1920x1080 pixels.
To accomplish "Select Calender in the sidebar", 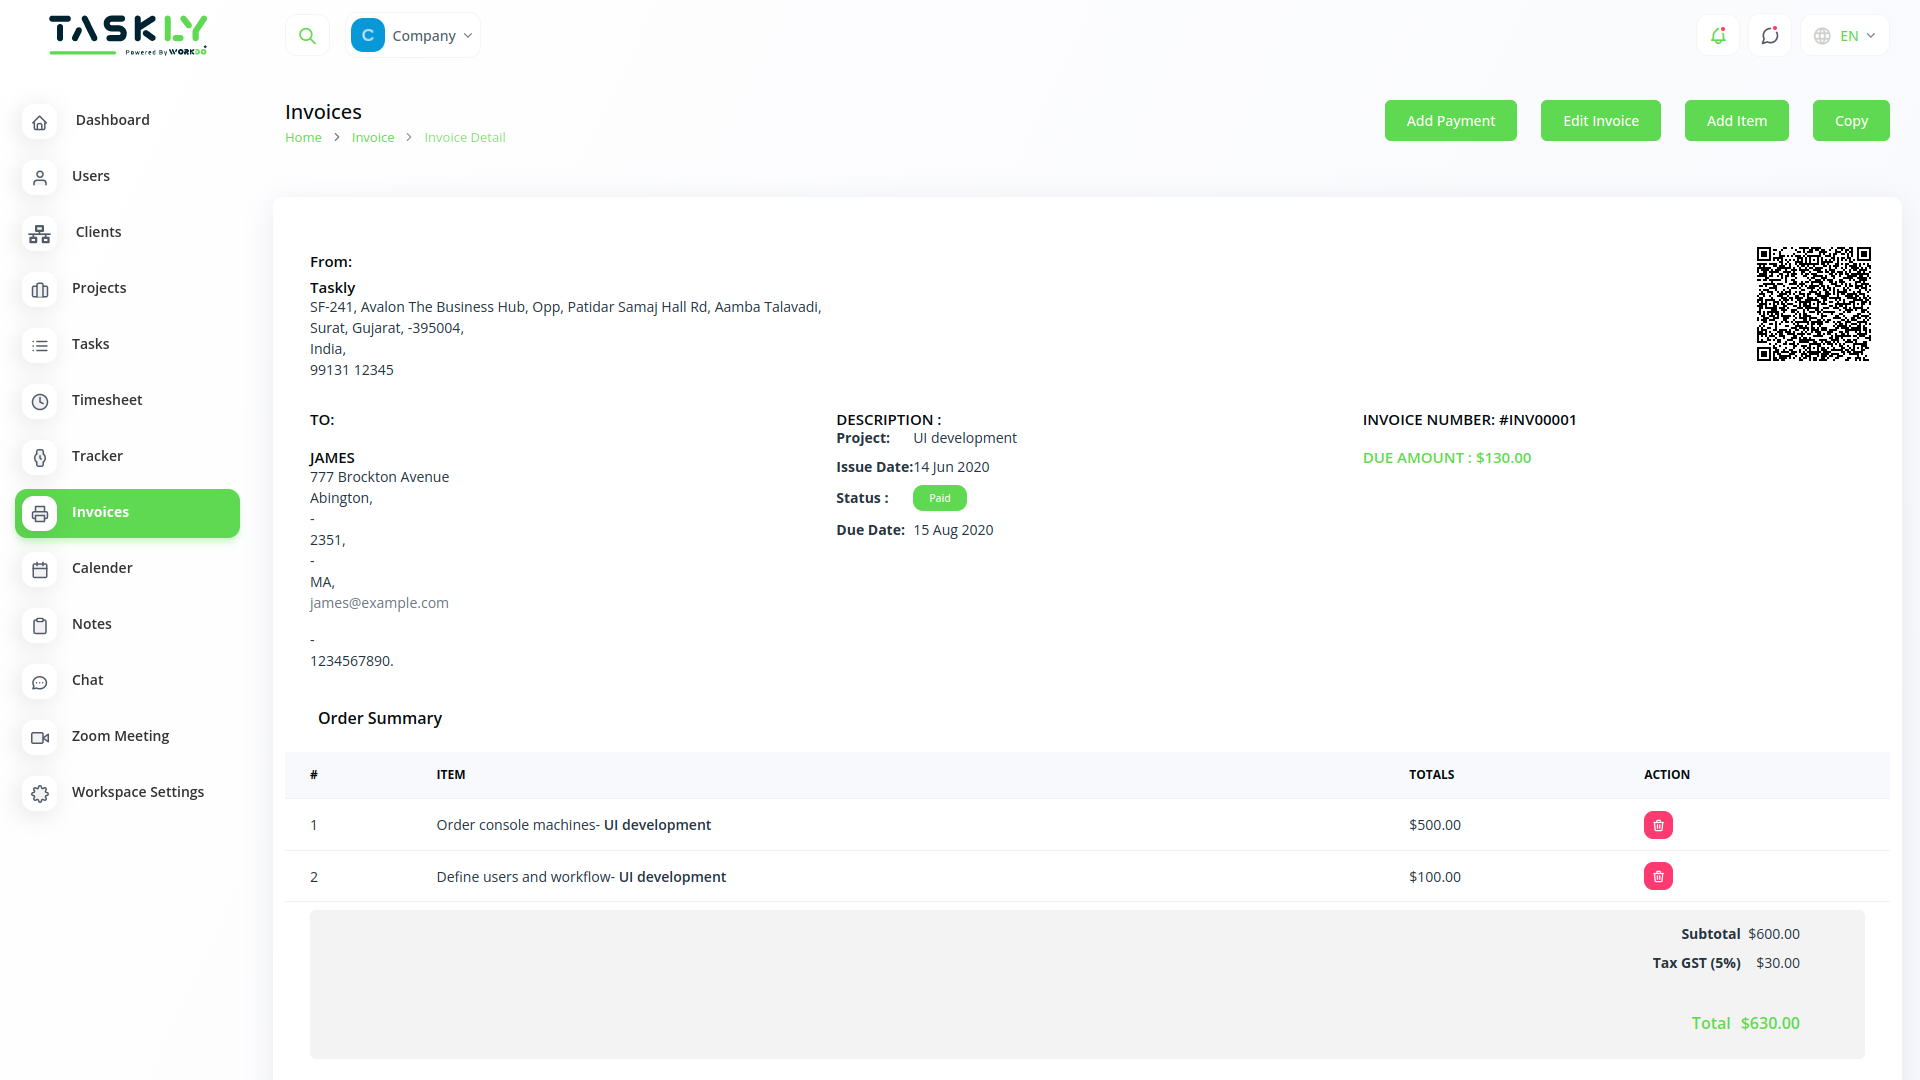I will pyautogui.click(x=102, y=568).
